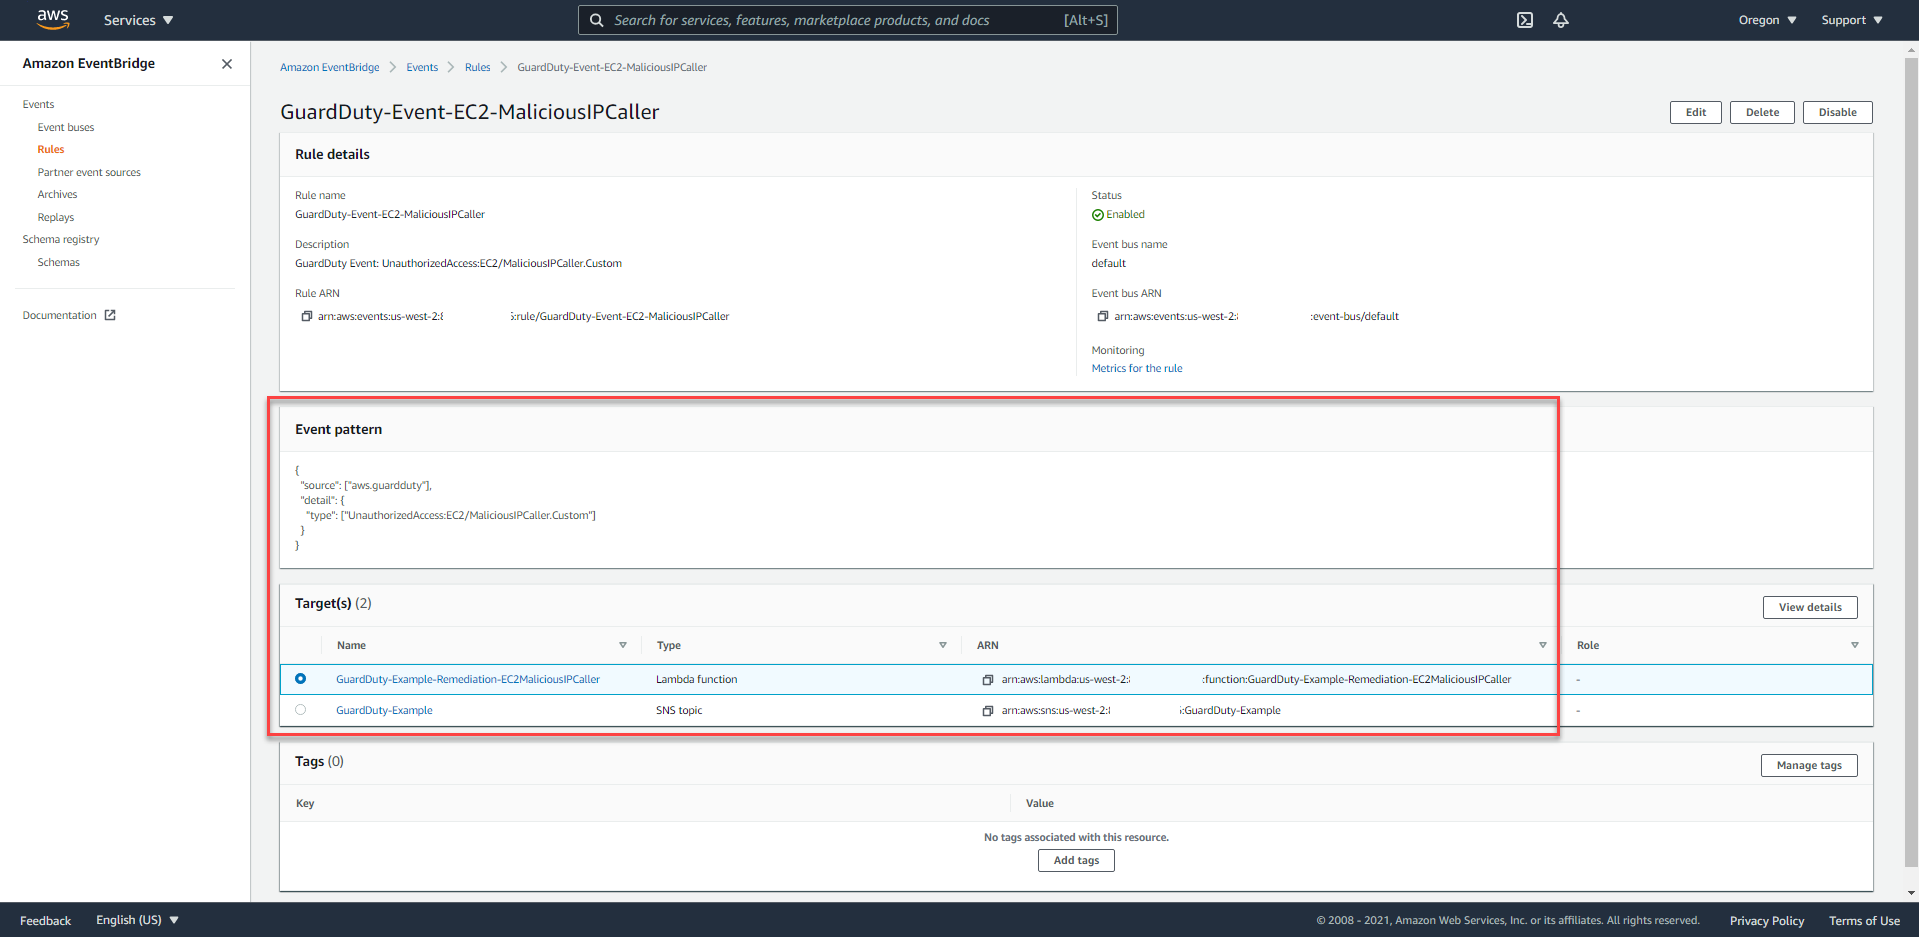
Task: Open the Documentation link
Action: pos(60,315)
